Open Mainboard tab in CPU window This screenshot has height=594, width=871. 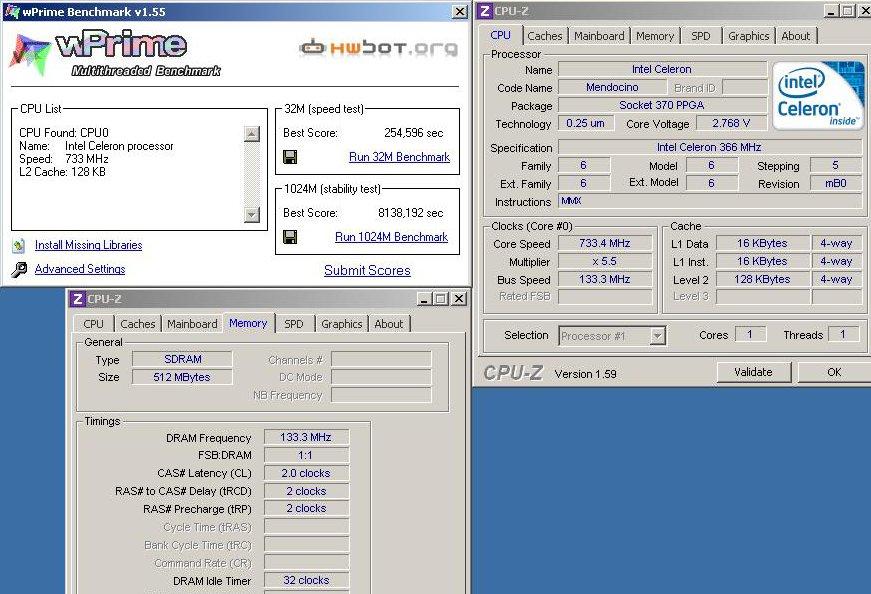click(x=599, y=36)
